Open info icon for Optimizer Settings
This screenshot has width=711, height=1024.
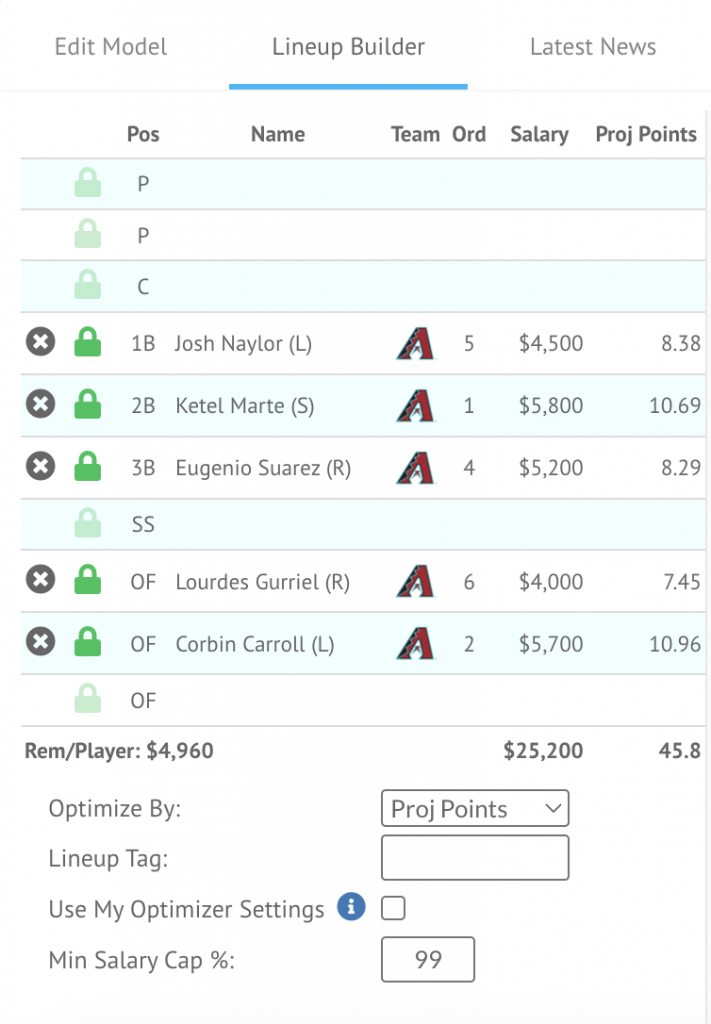pos(351,906)
